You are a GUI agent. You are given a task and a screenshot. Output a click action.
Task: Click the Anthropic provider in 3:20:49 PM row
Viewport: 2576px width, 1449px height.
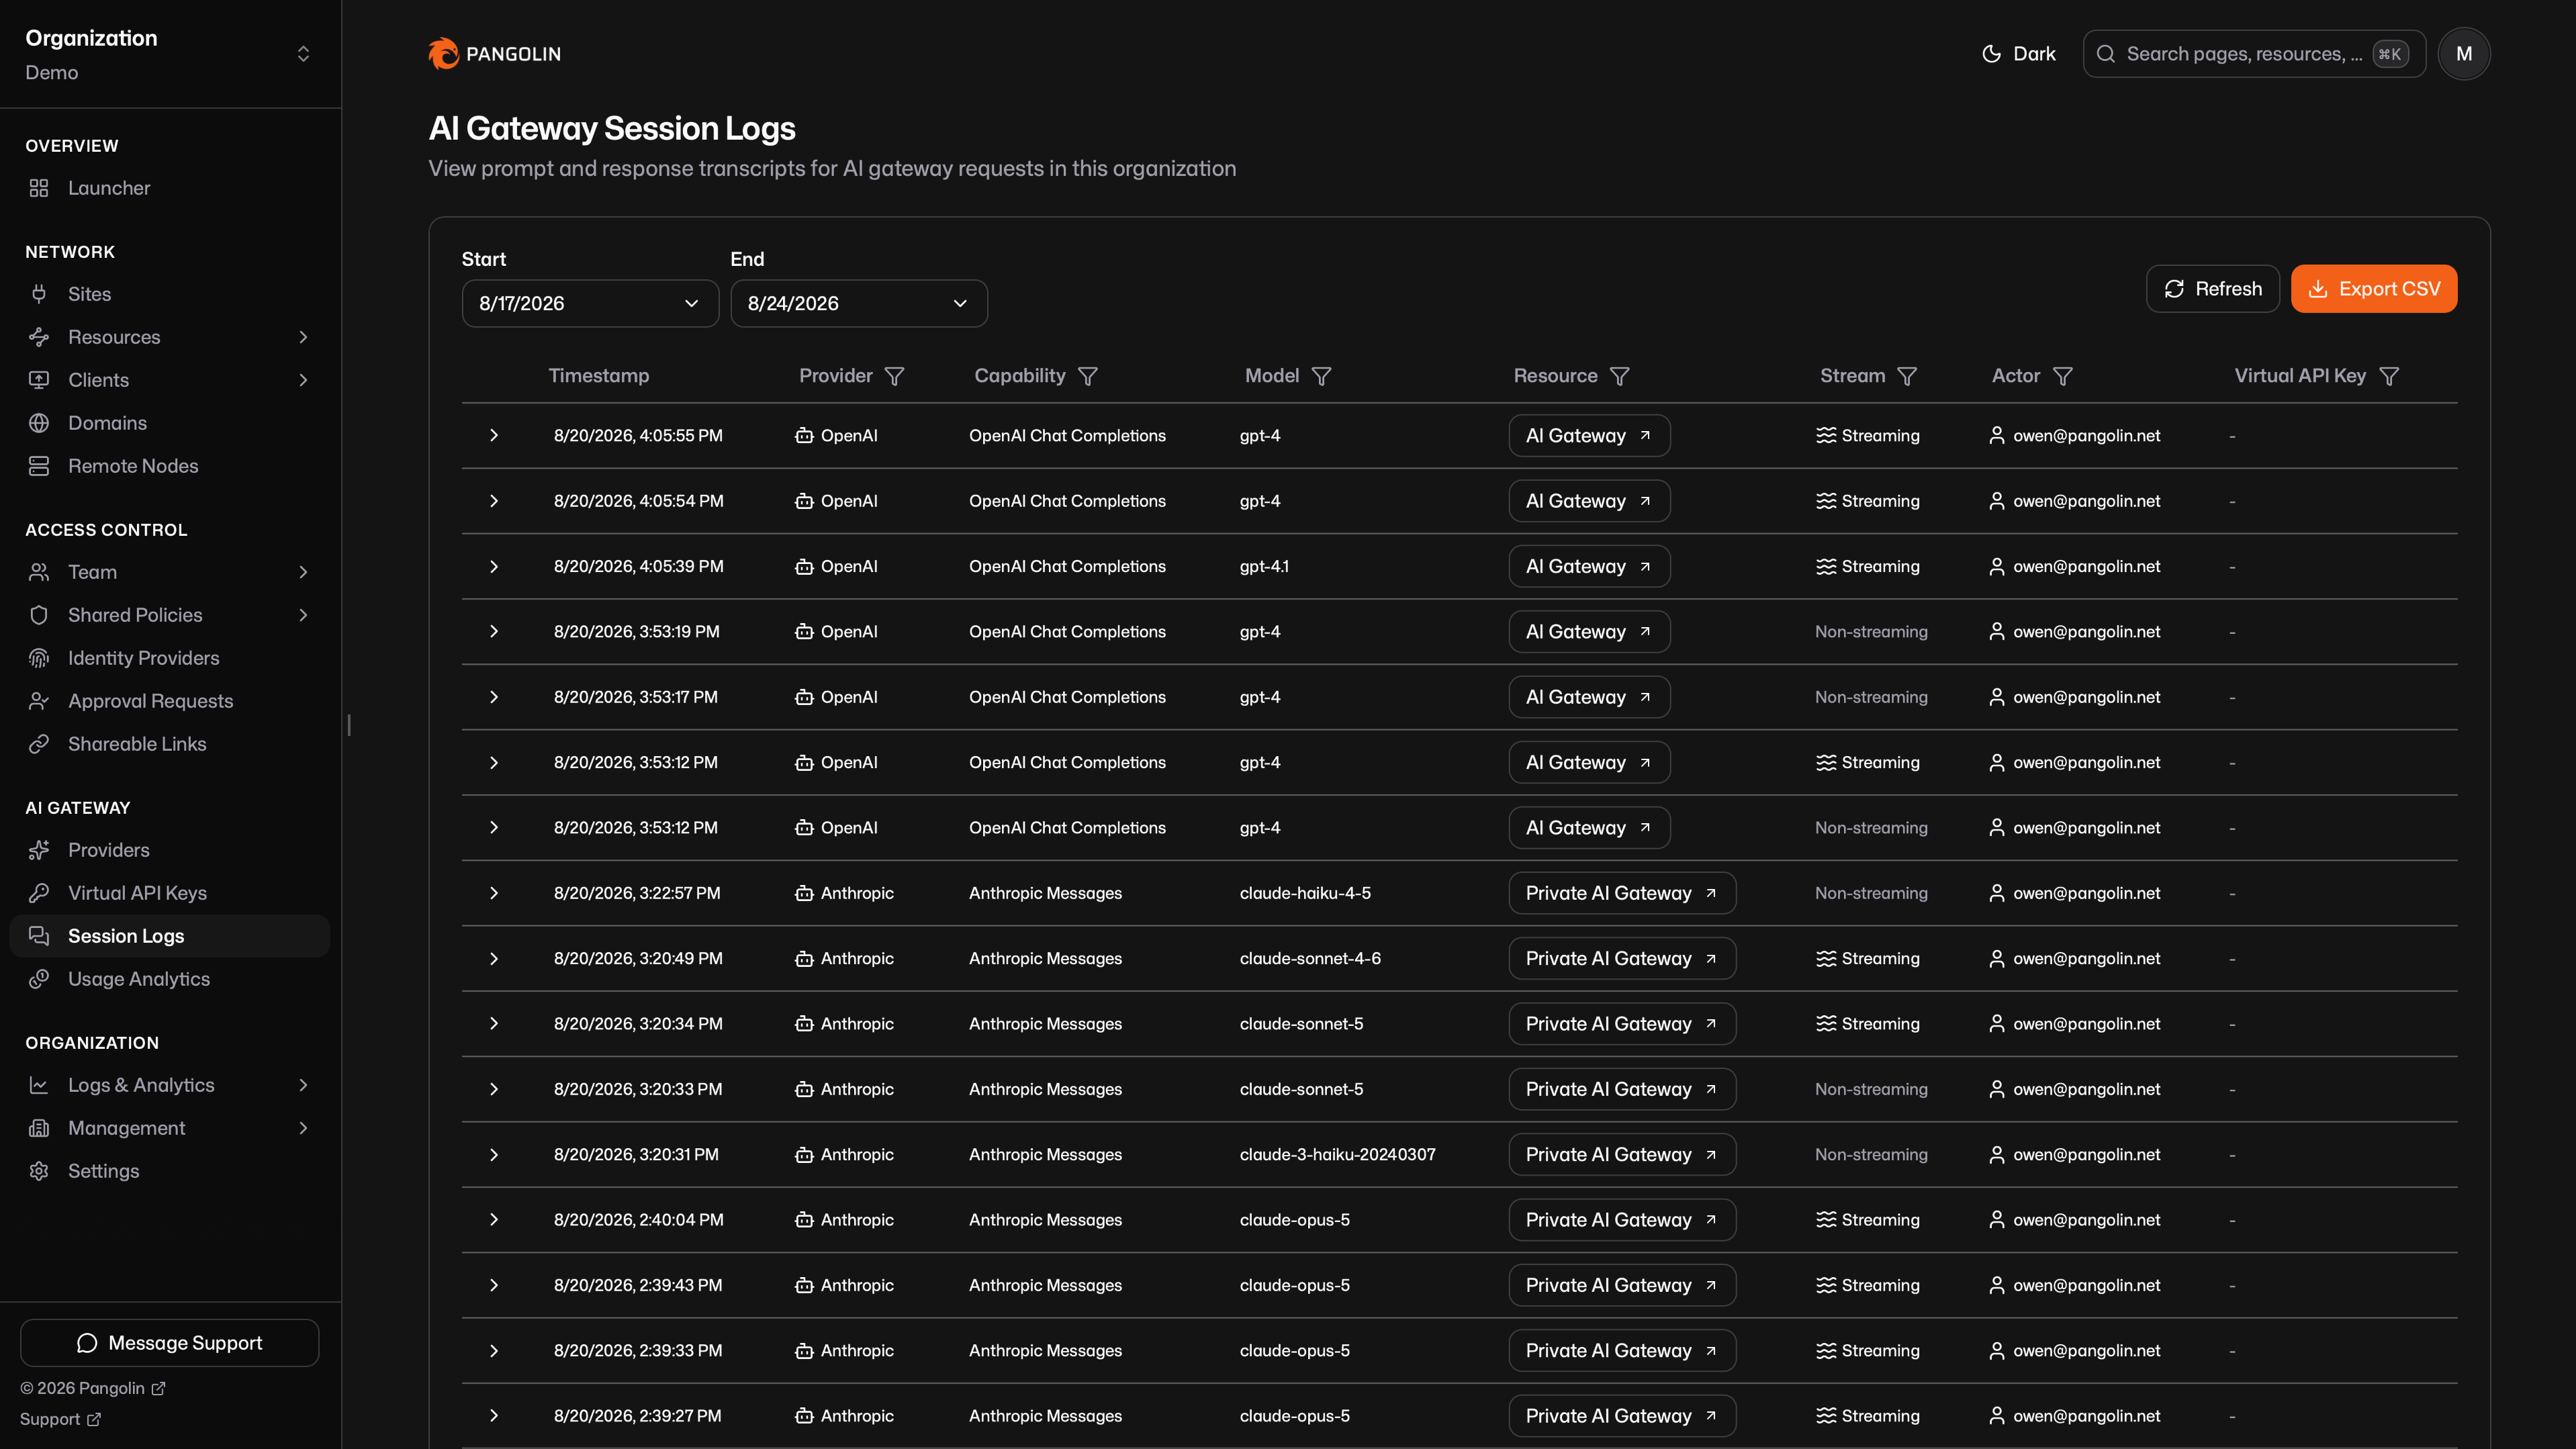844,958
